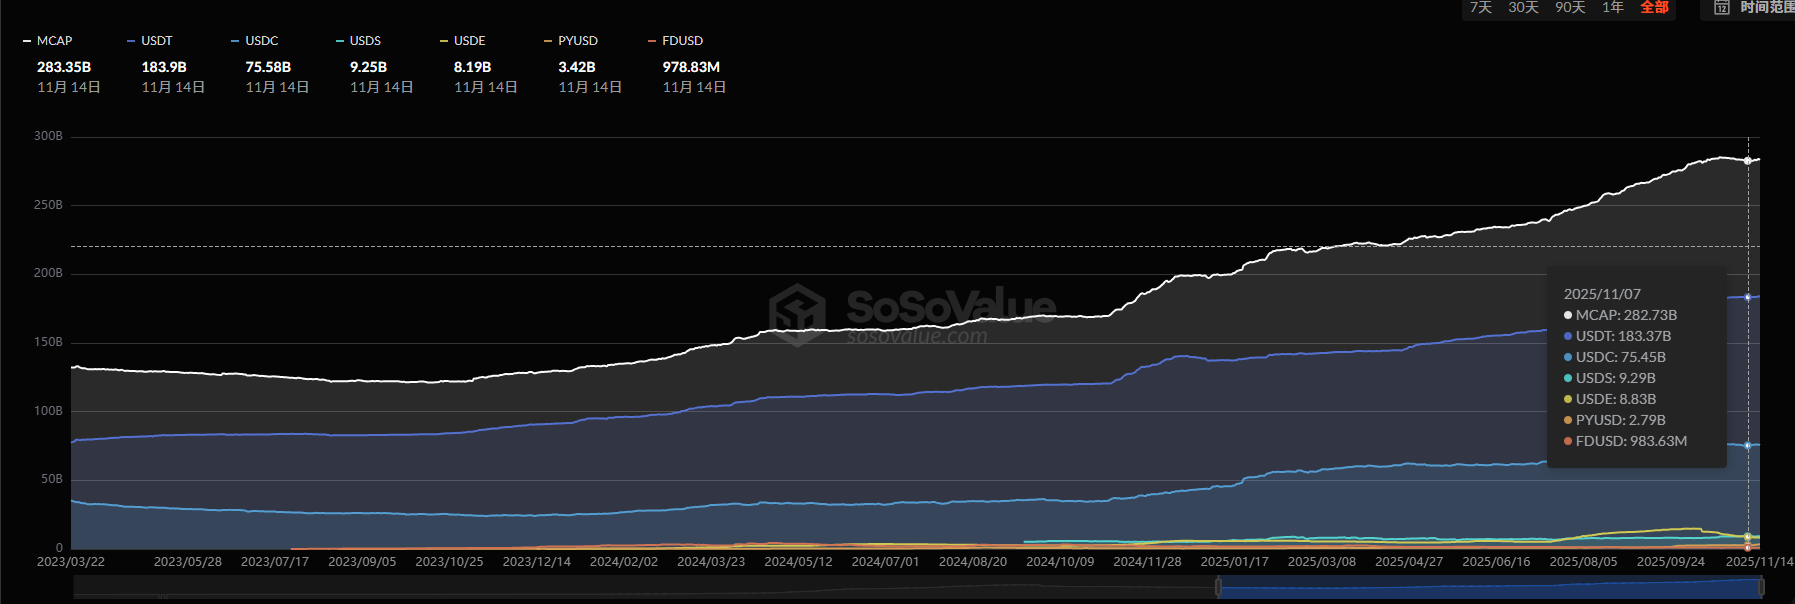Click the SoSoValue watermark logo
Screen dimensions: 1795x604
coord(797,313)
